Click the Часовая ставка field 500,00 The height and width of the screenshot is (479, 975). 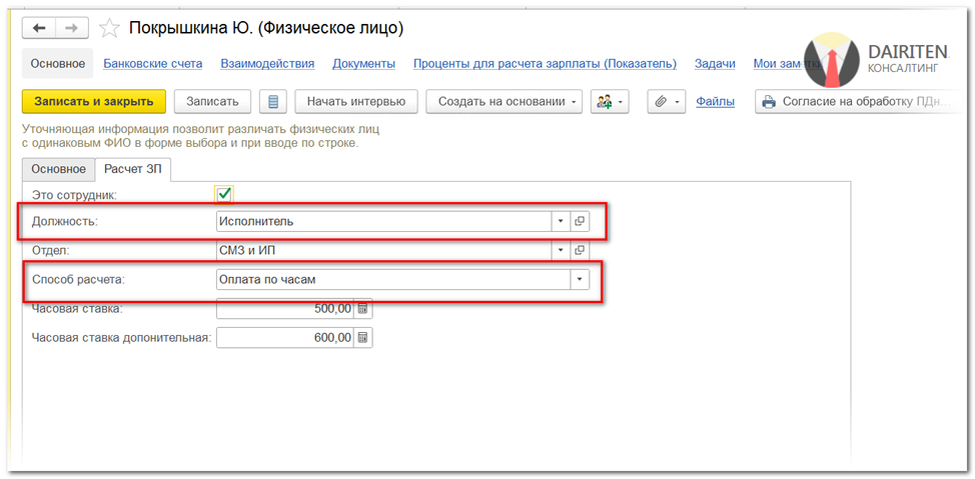coord(285,309)
